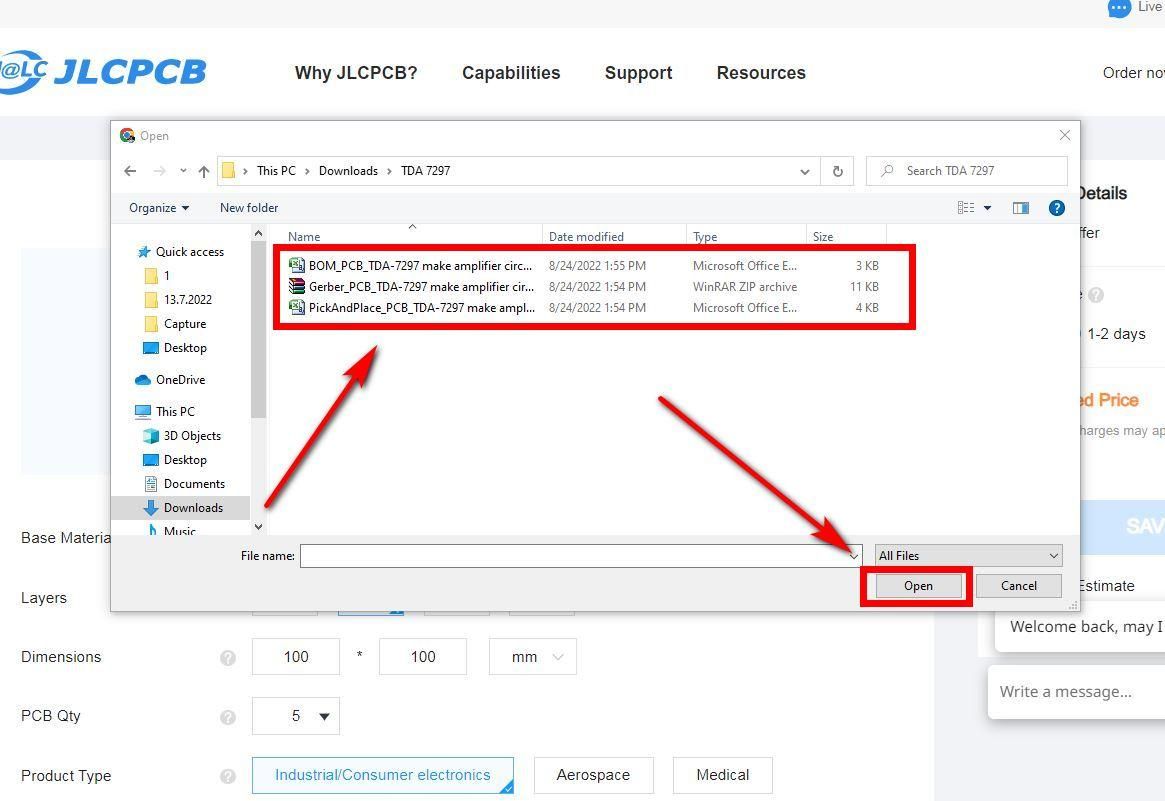Open 3D Objects folder
The width and height of the screenshot is (1165, 801).
tap(182, 436)
